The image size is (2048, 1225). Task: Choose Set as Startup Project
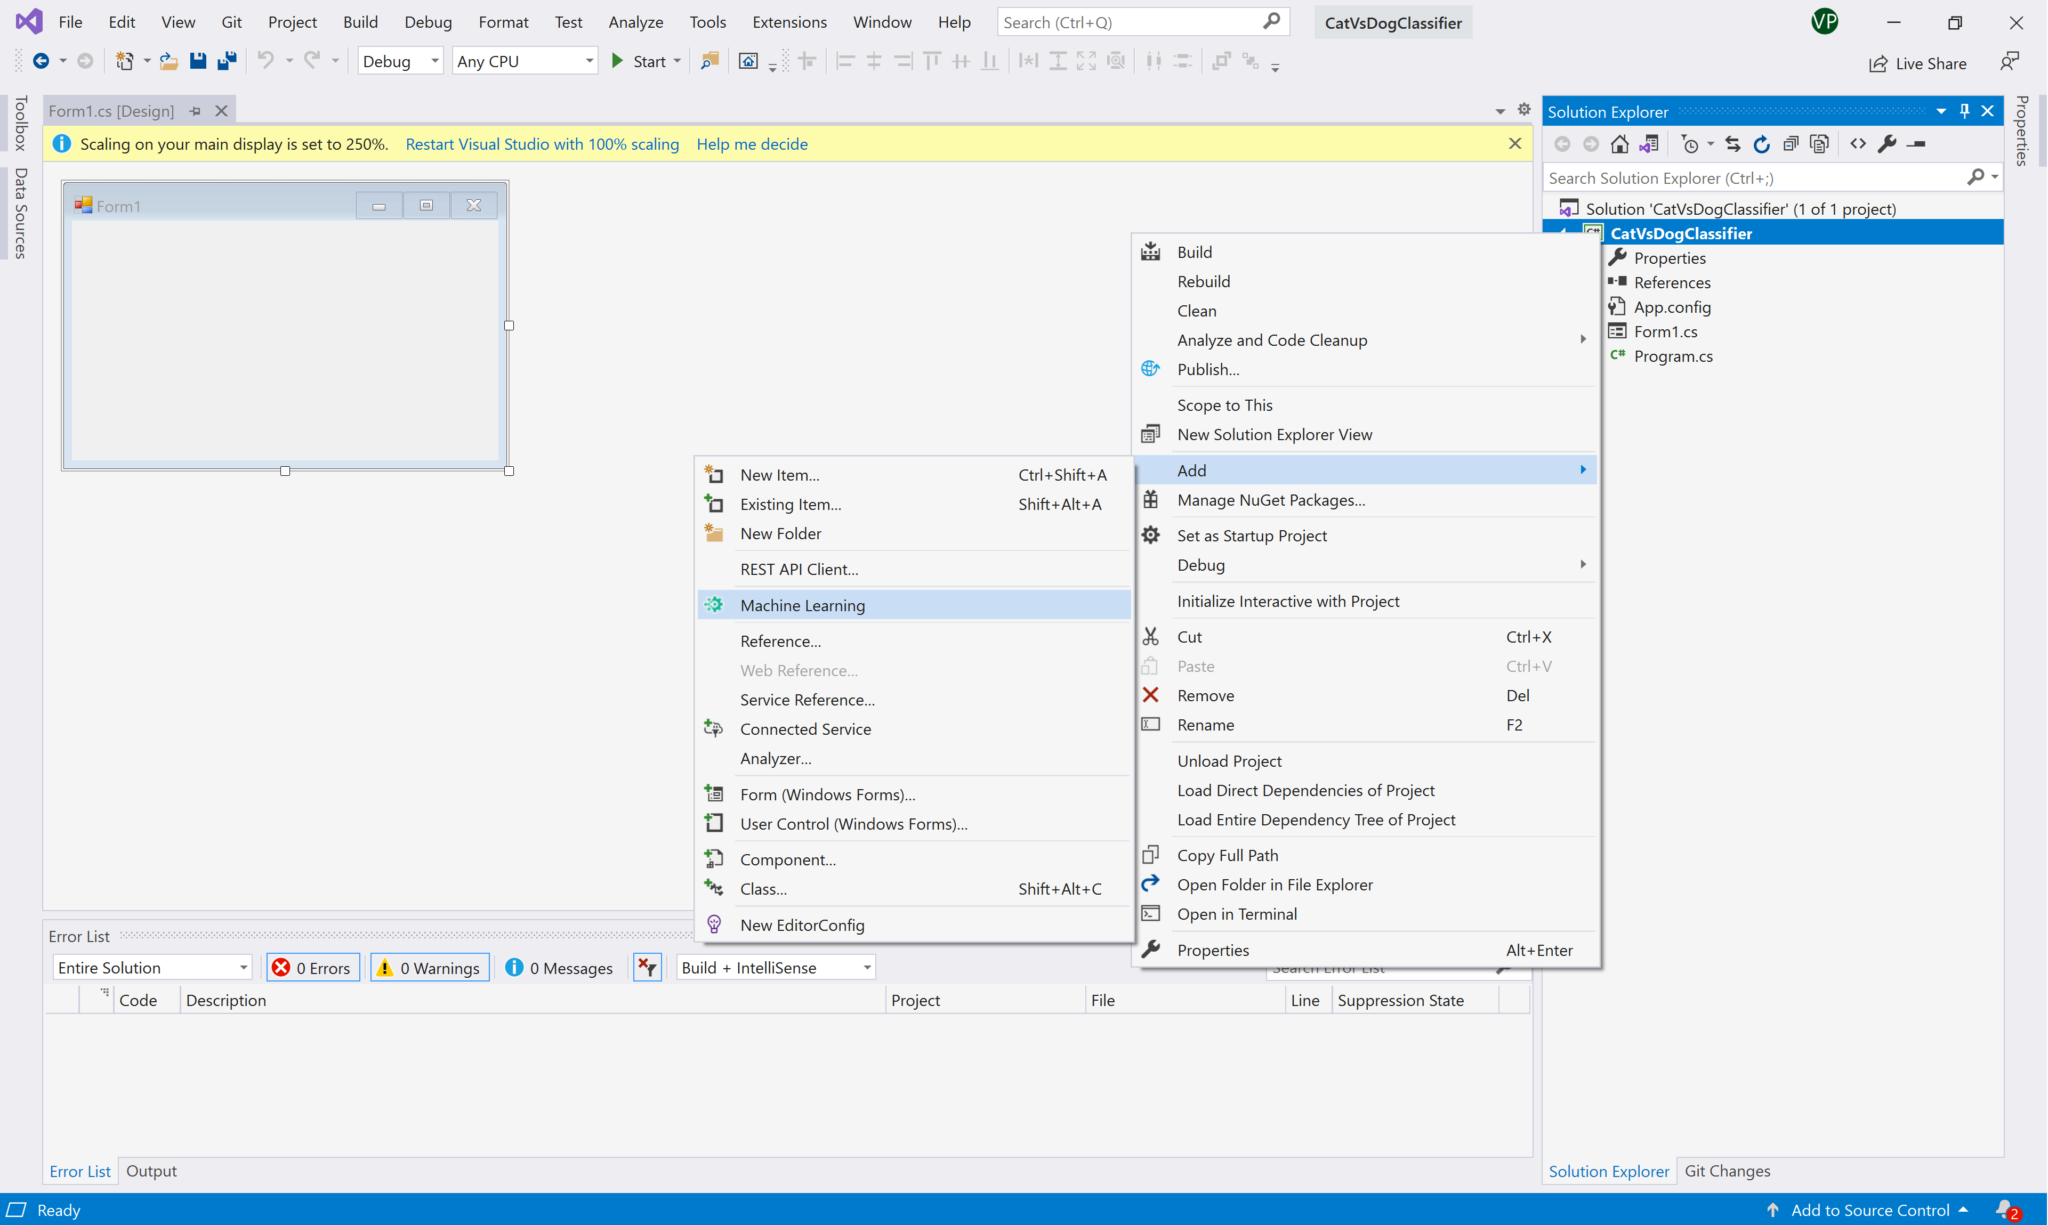(x=1366, y=536)
